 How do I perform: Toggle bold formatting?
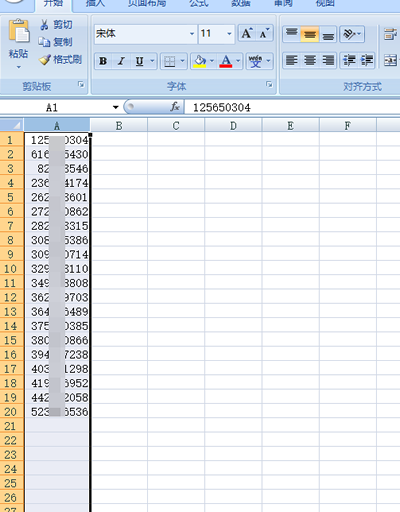[103, 61]
